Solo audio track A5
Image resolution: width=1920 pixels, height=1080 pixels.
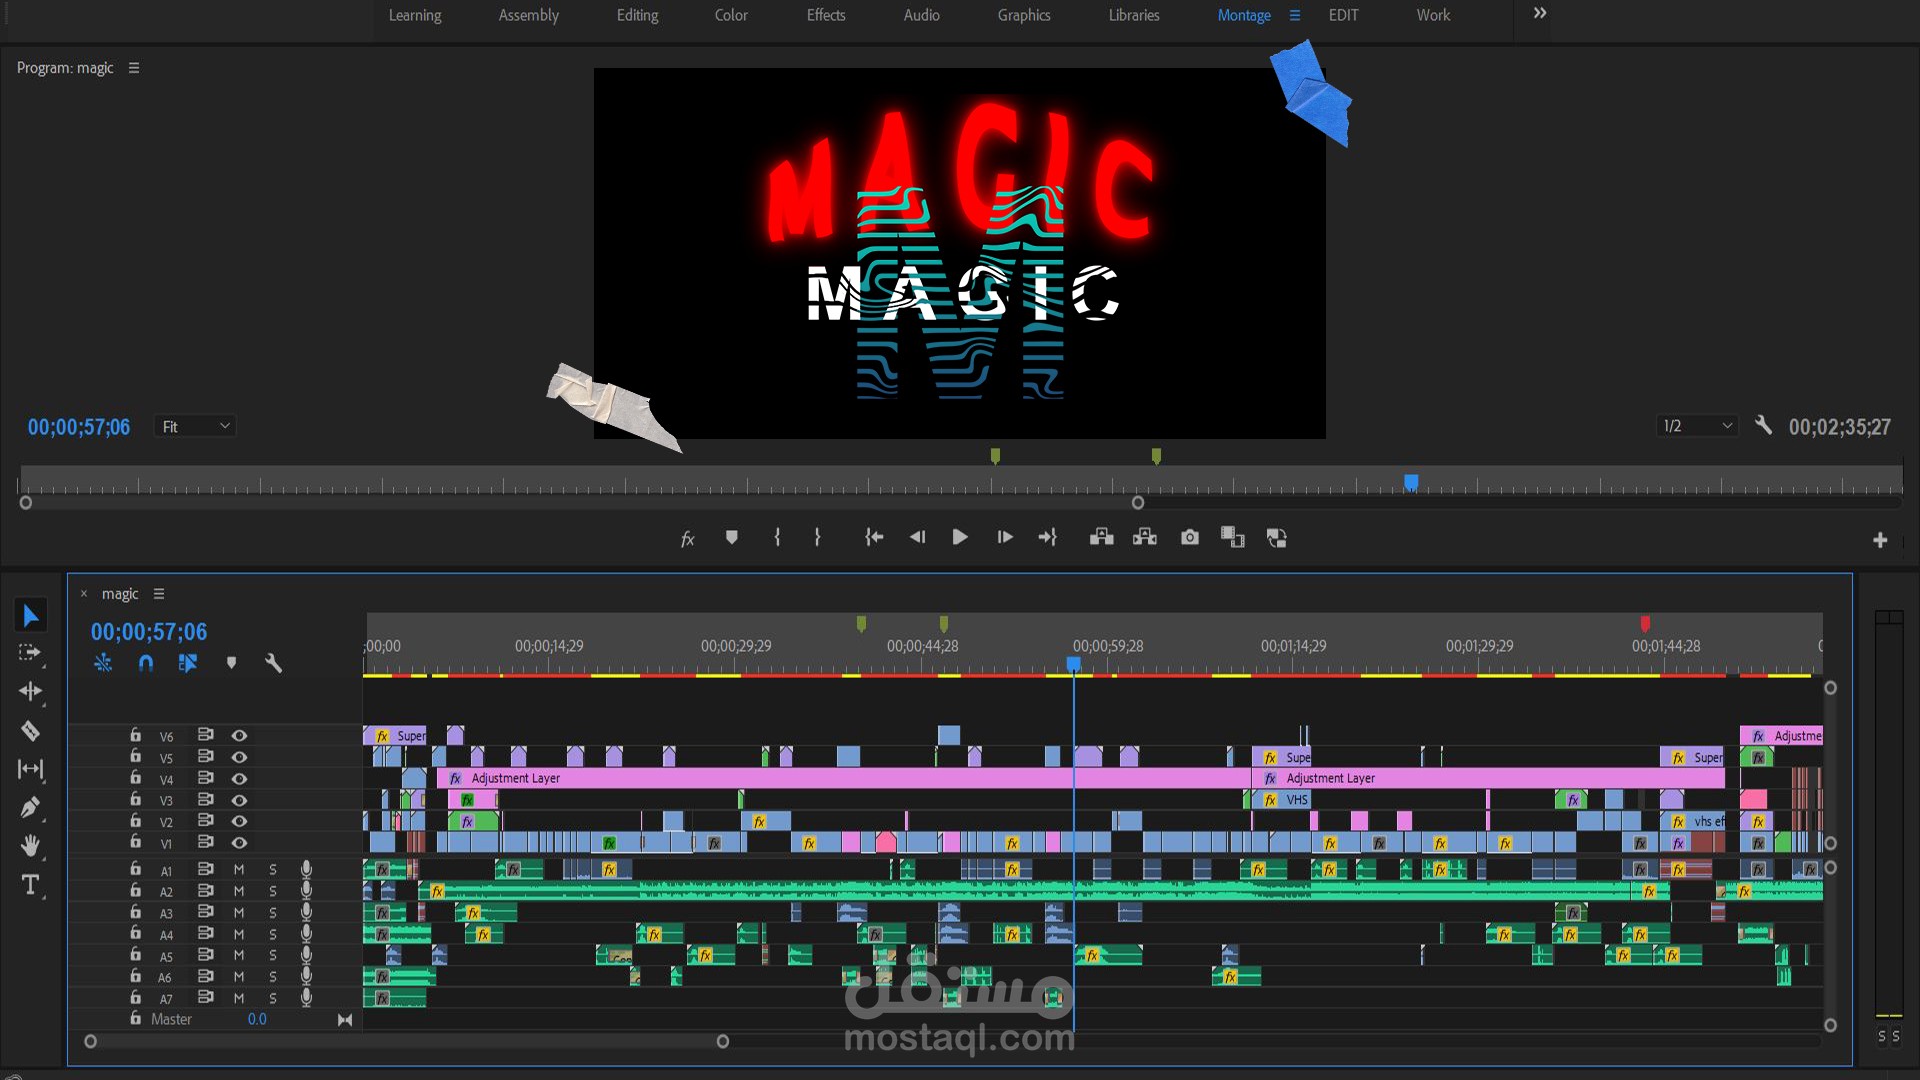[272, 956]
